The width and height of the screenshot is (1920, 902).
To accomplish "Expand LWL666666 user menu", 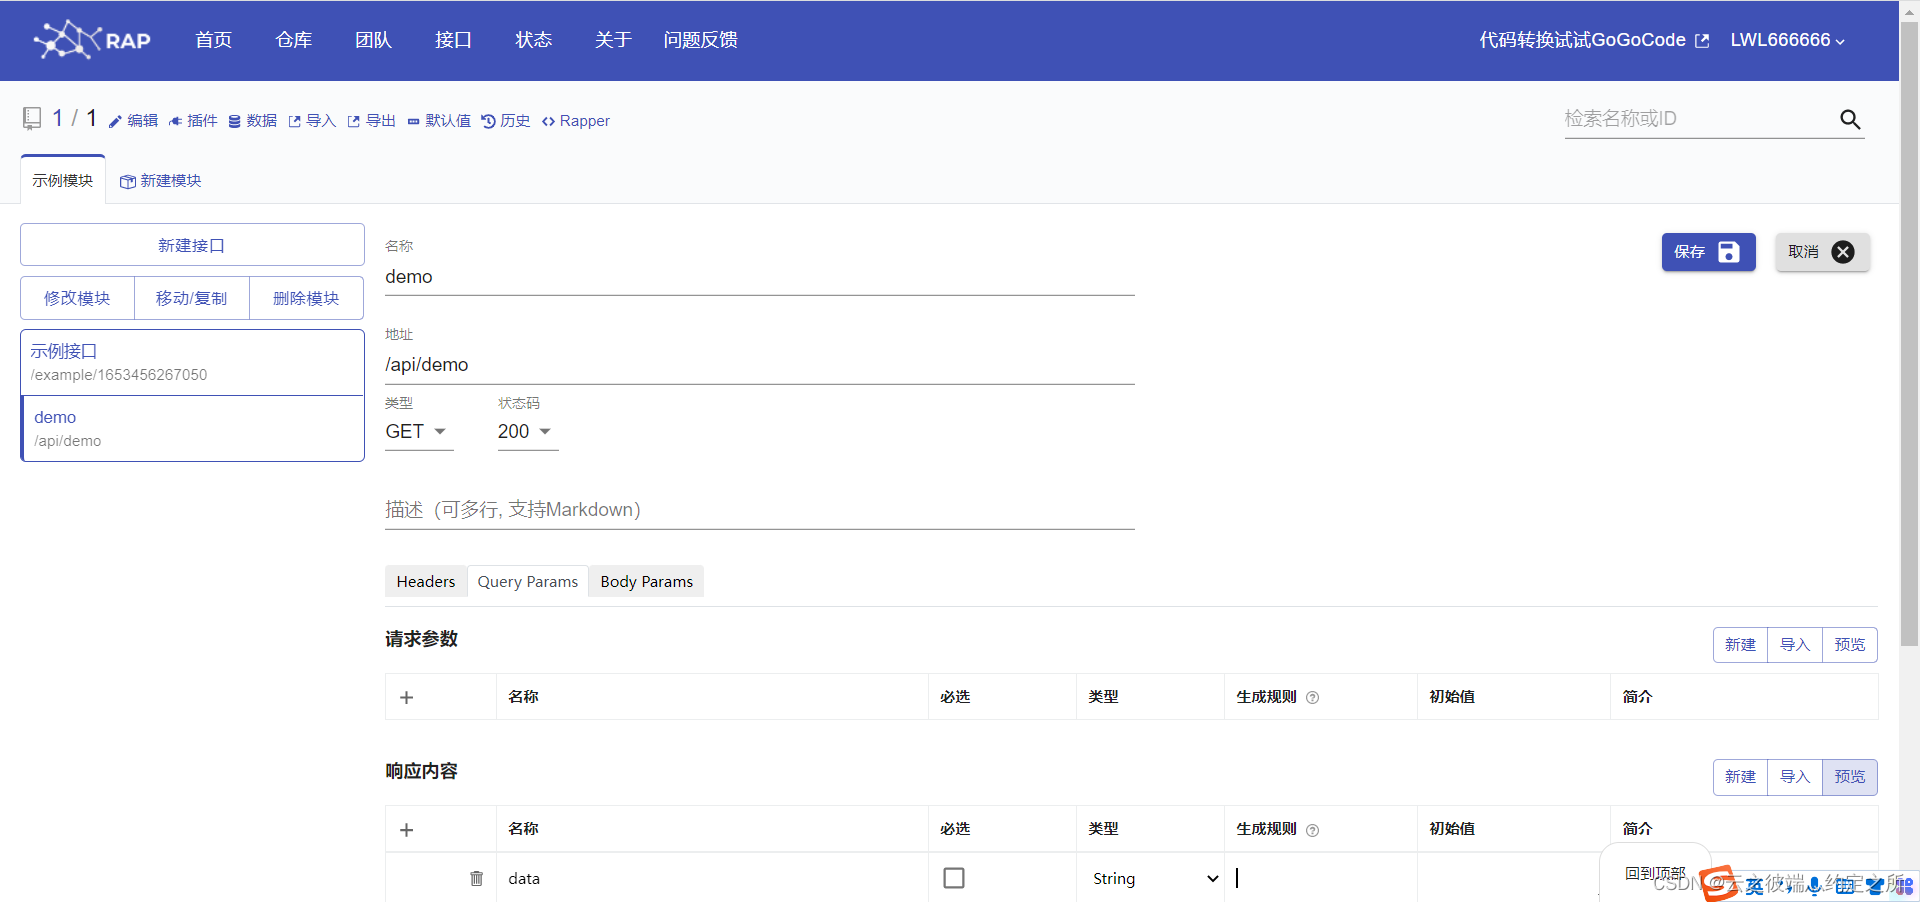I will point(1788,40).
